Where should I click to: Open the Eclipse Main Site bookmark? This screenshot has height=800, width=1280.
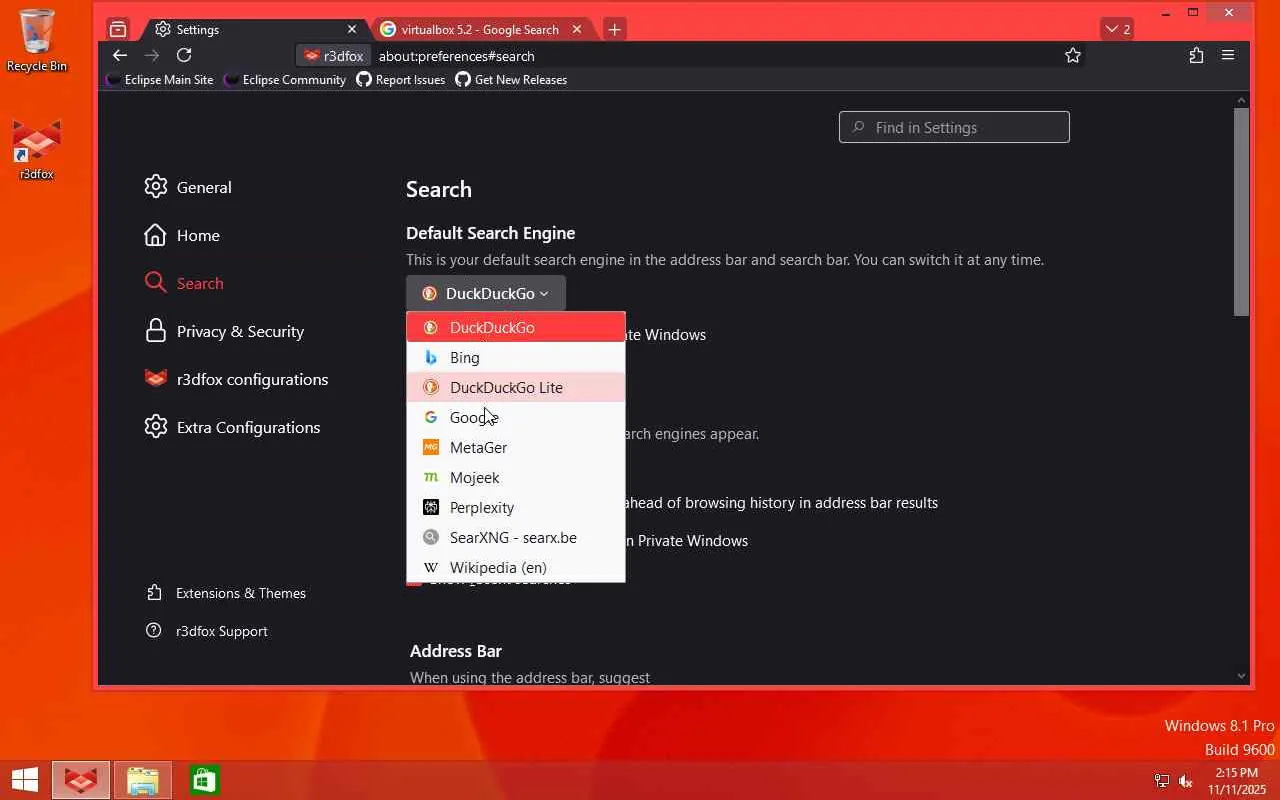160,80
